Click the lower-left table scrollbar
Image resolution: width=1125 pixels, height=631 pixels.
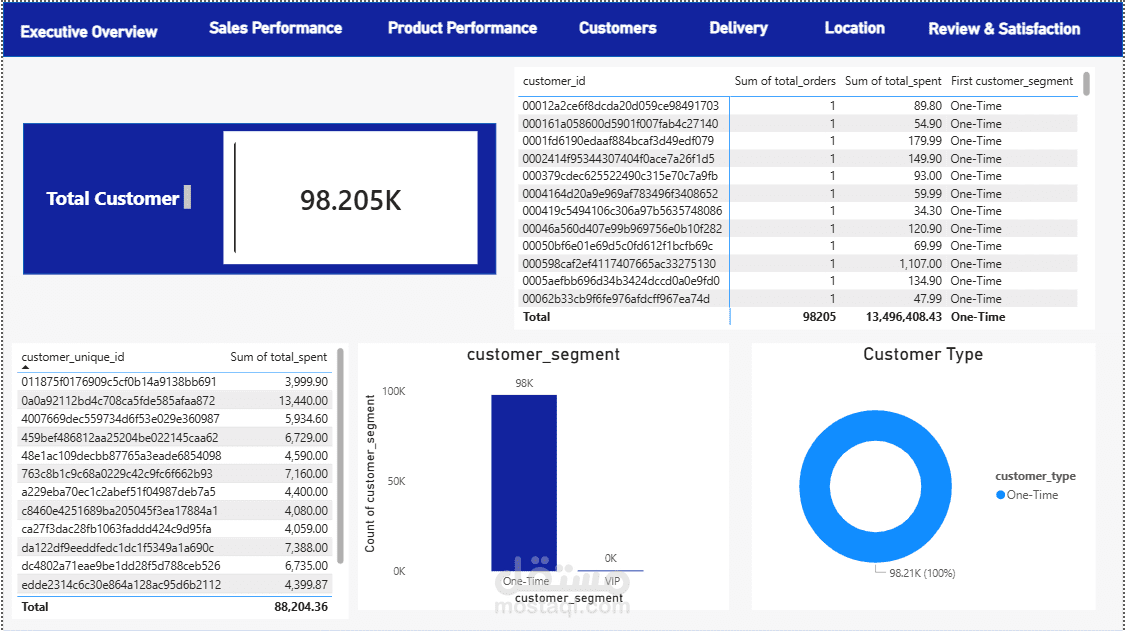(x=340, y=456)
